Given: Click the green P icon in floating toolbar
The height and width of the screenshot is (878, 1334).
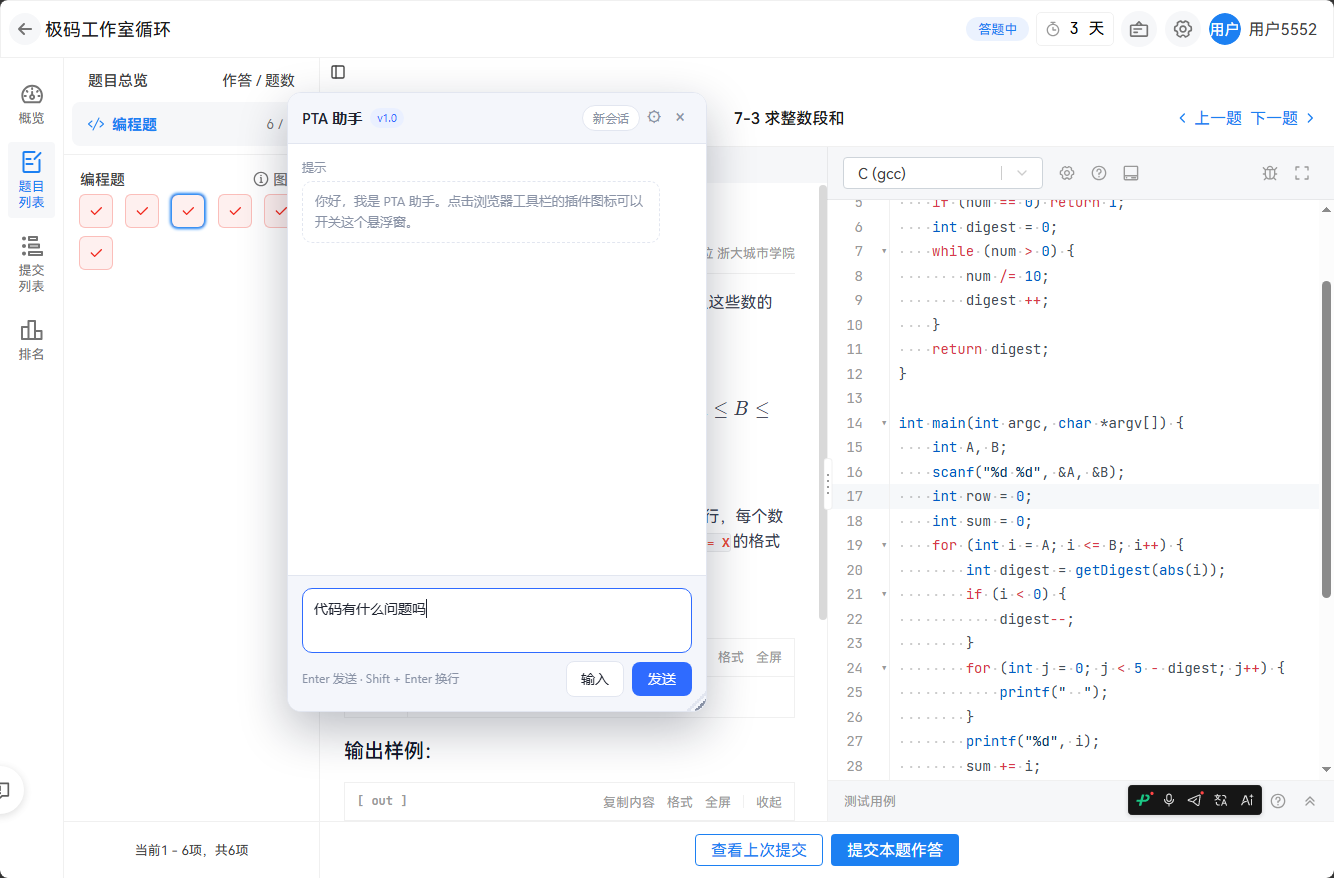Looking at the screenshot, I should (1143, 800).
